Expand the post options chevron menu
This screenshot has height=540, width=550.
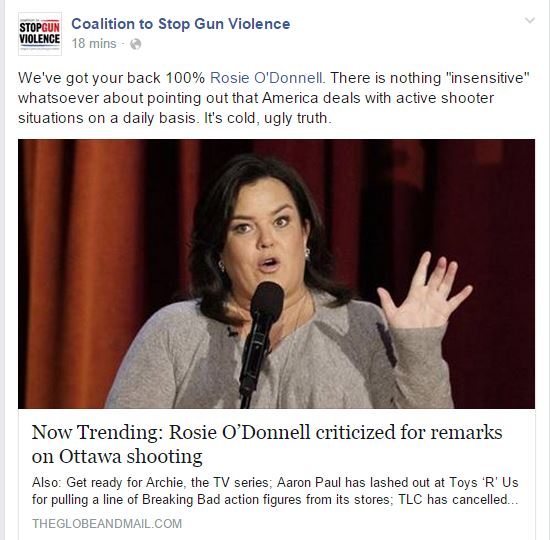pos(530,20)
